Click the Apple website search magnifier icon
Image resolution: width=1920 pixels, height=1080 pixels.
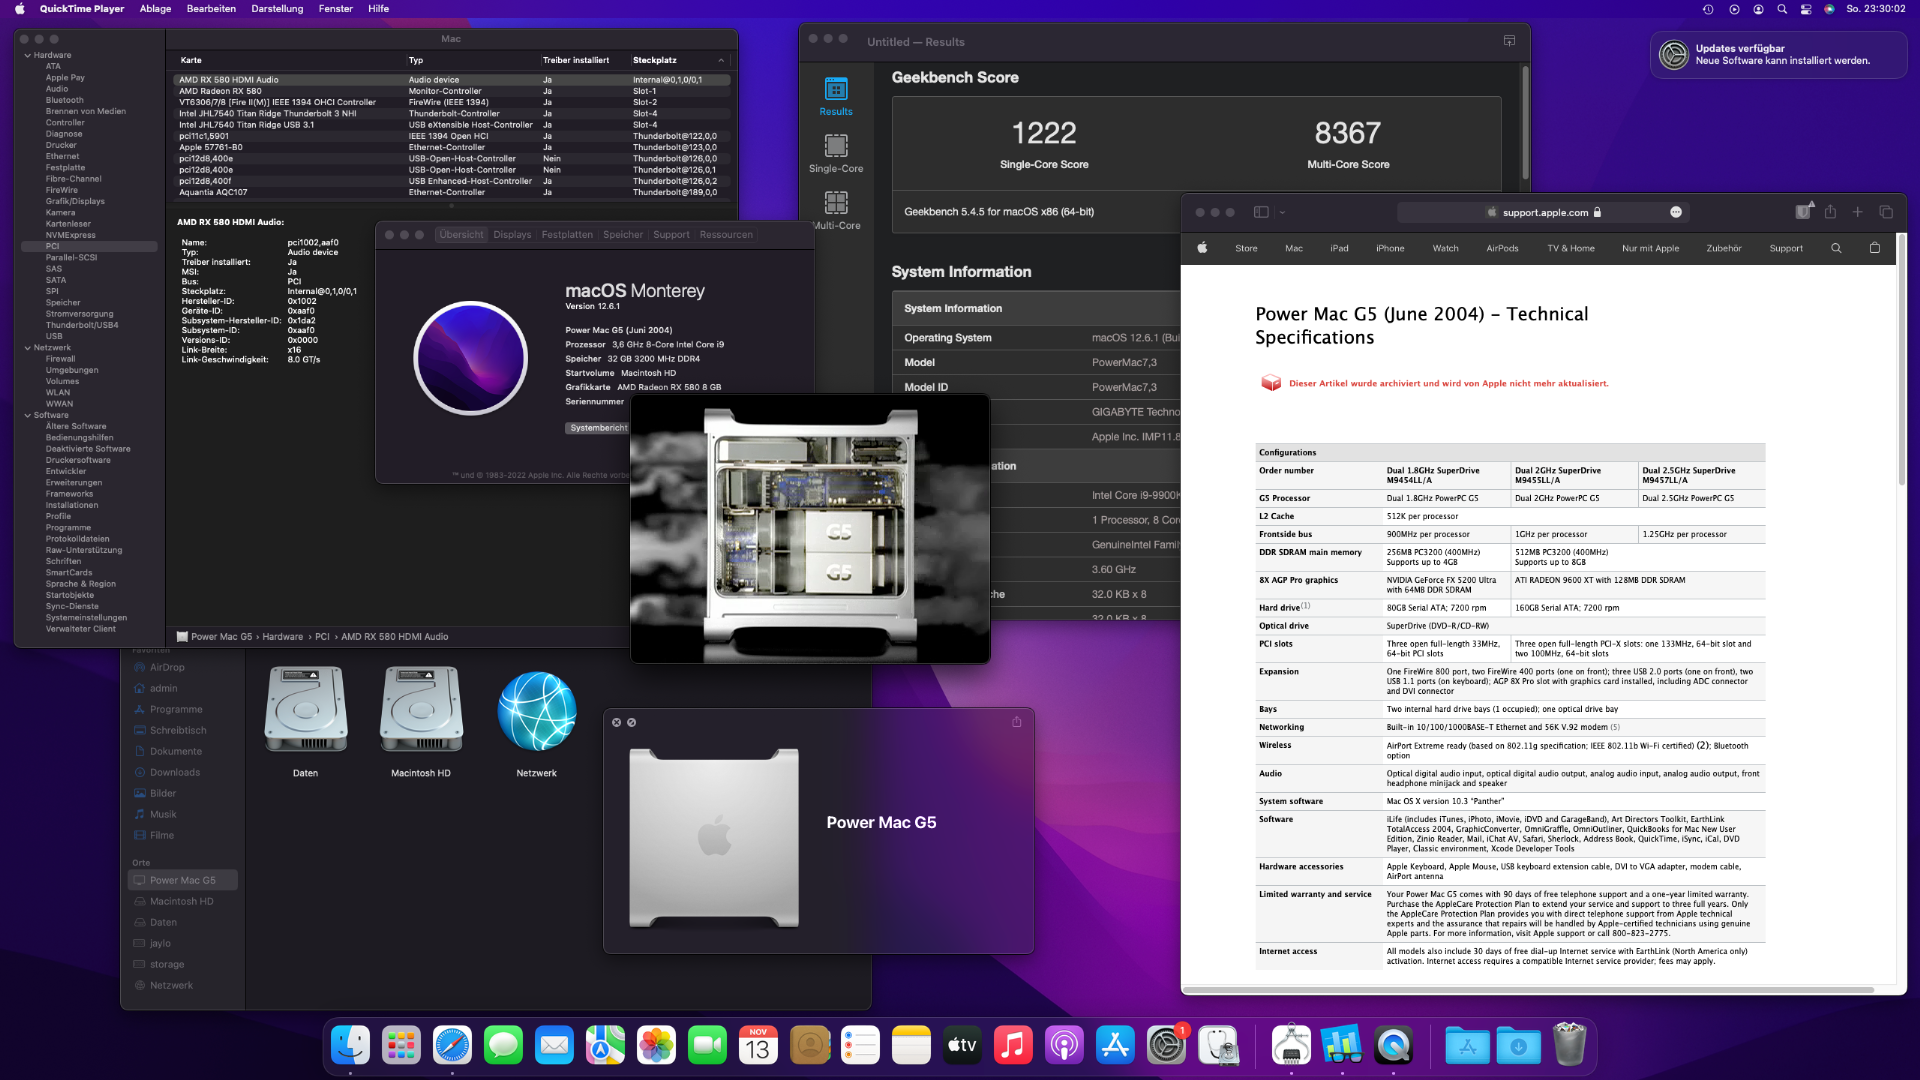(1836, 248)
